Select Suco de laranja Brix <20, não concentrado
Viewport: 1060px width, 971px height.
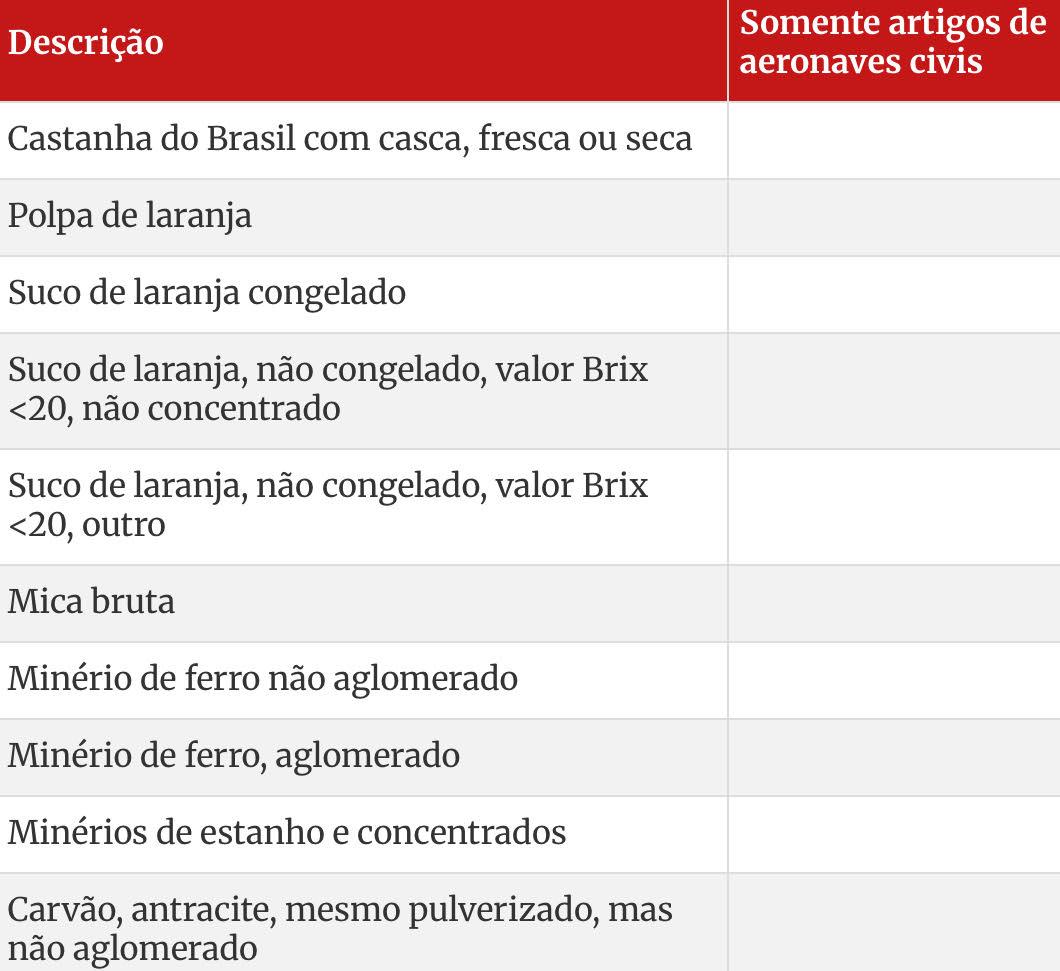point(328,389)
